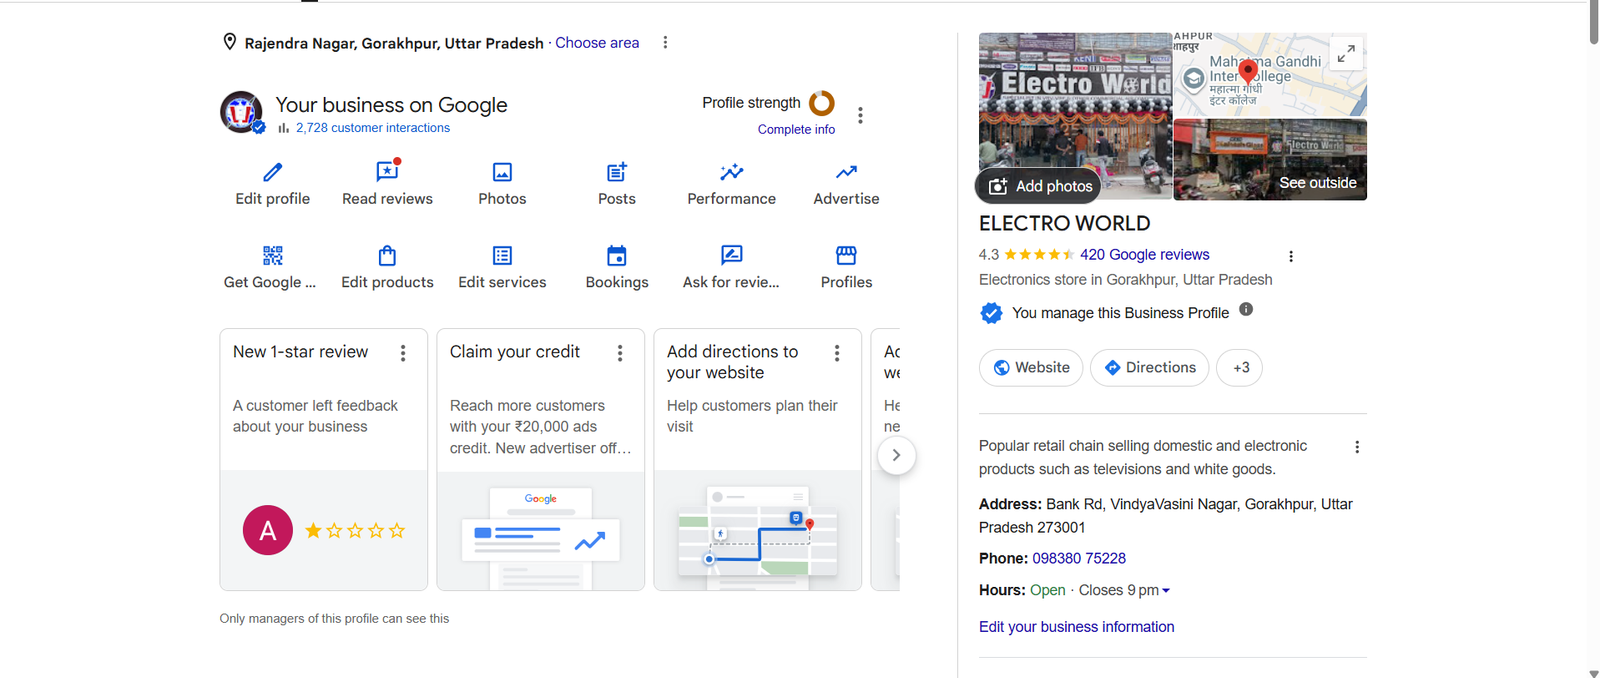Click the Get Google QR code icon
The image size is (1600, 678).
click(272, 255)
